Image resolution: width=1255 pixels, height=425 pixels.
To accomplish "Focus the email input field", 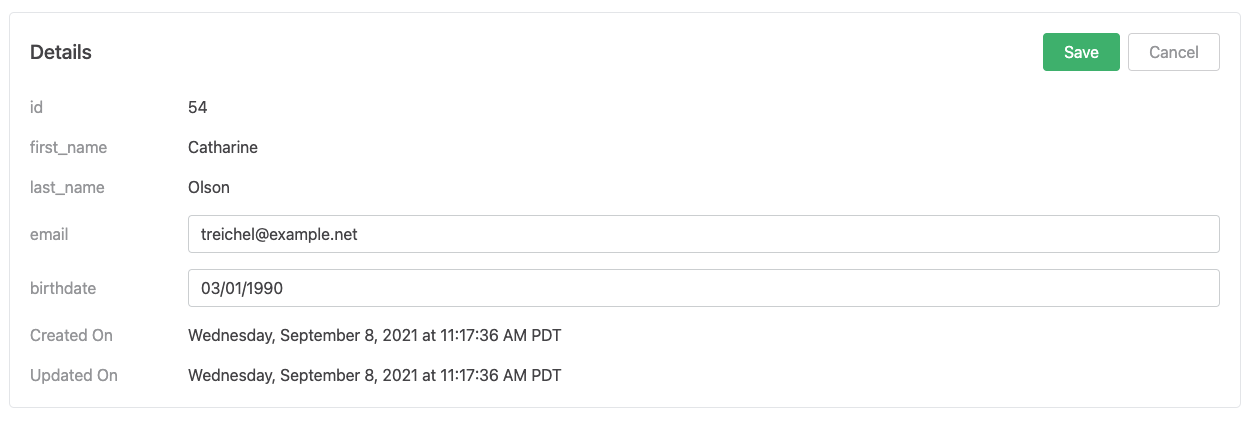I will (x=704, y=234).
